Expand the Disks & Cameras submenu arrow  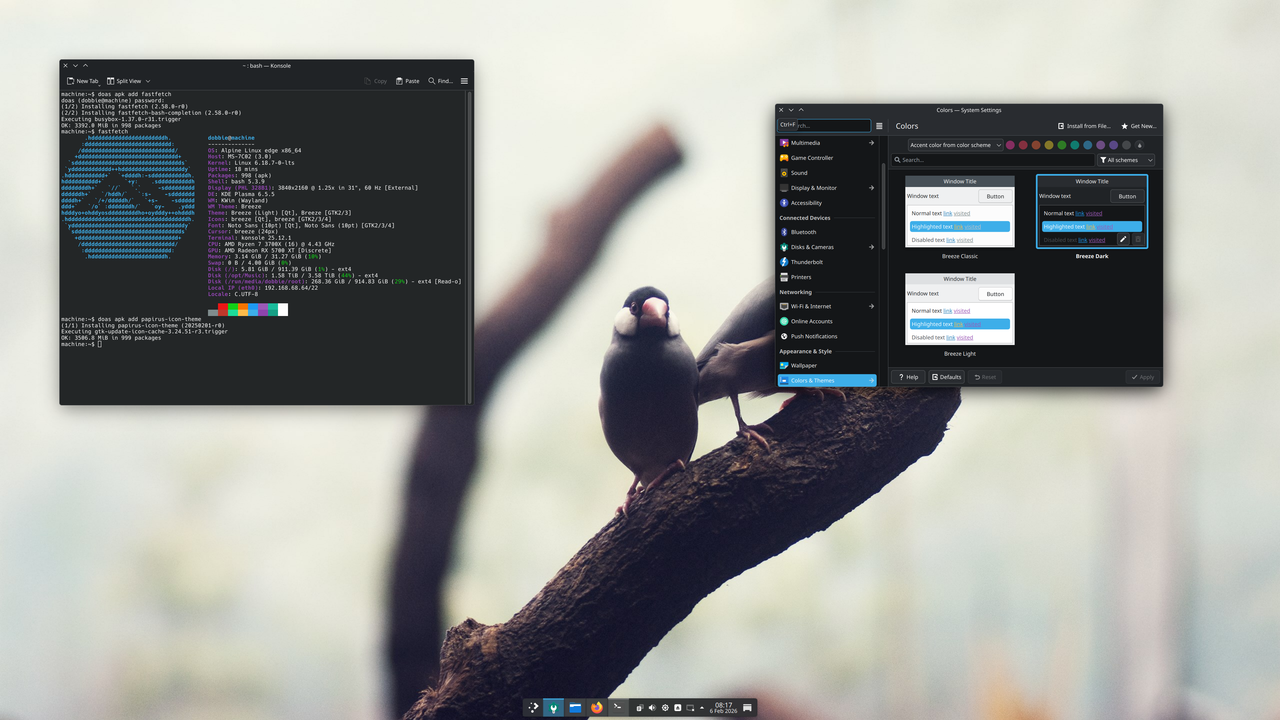tap(871, 247)
